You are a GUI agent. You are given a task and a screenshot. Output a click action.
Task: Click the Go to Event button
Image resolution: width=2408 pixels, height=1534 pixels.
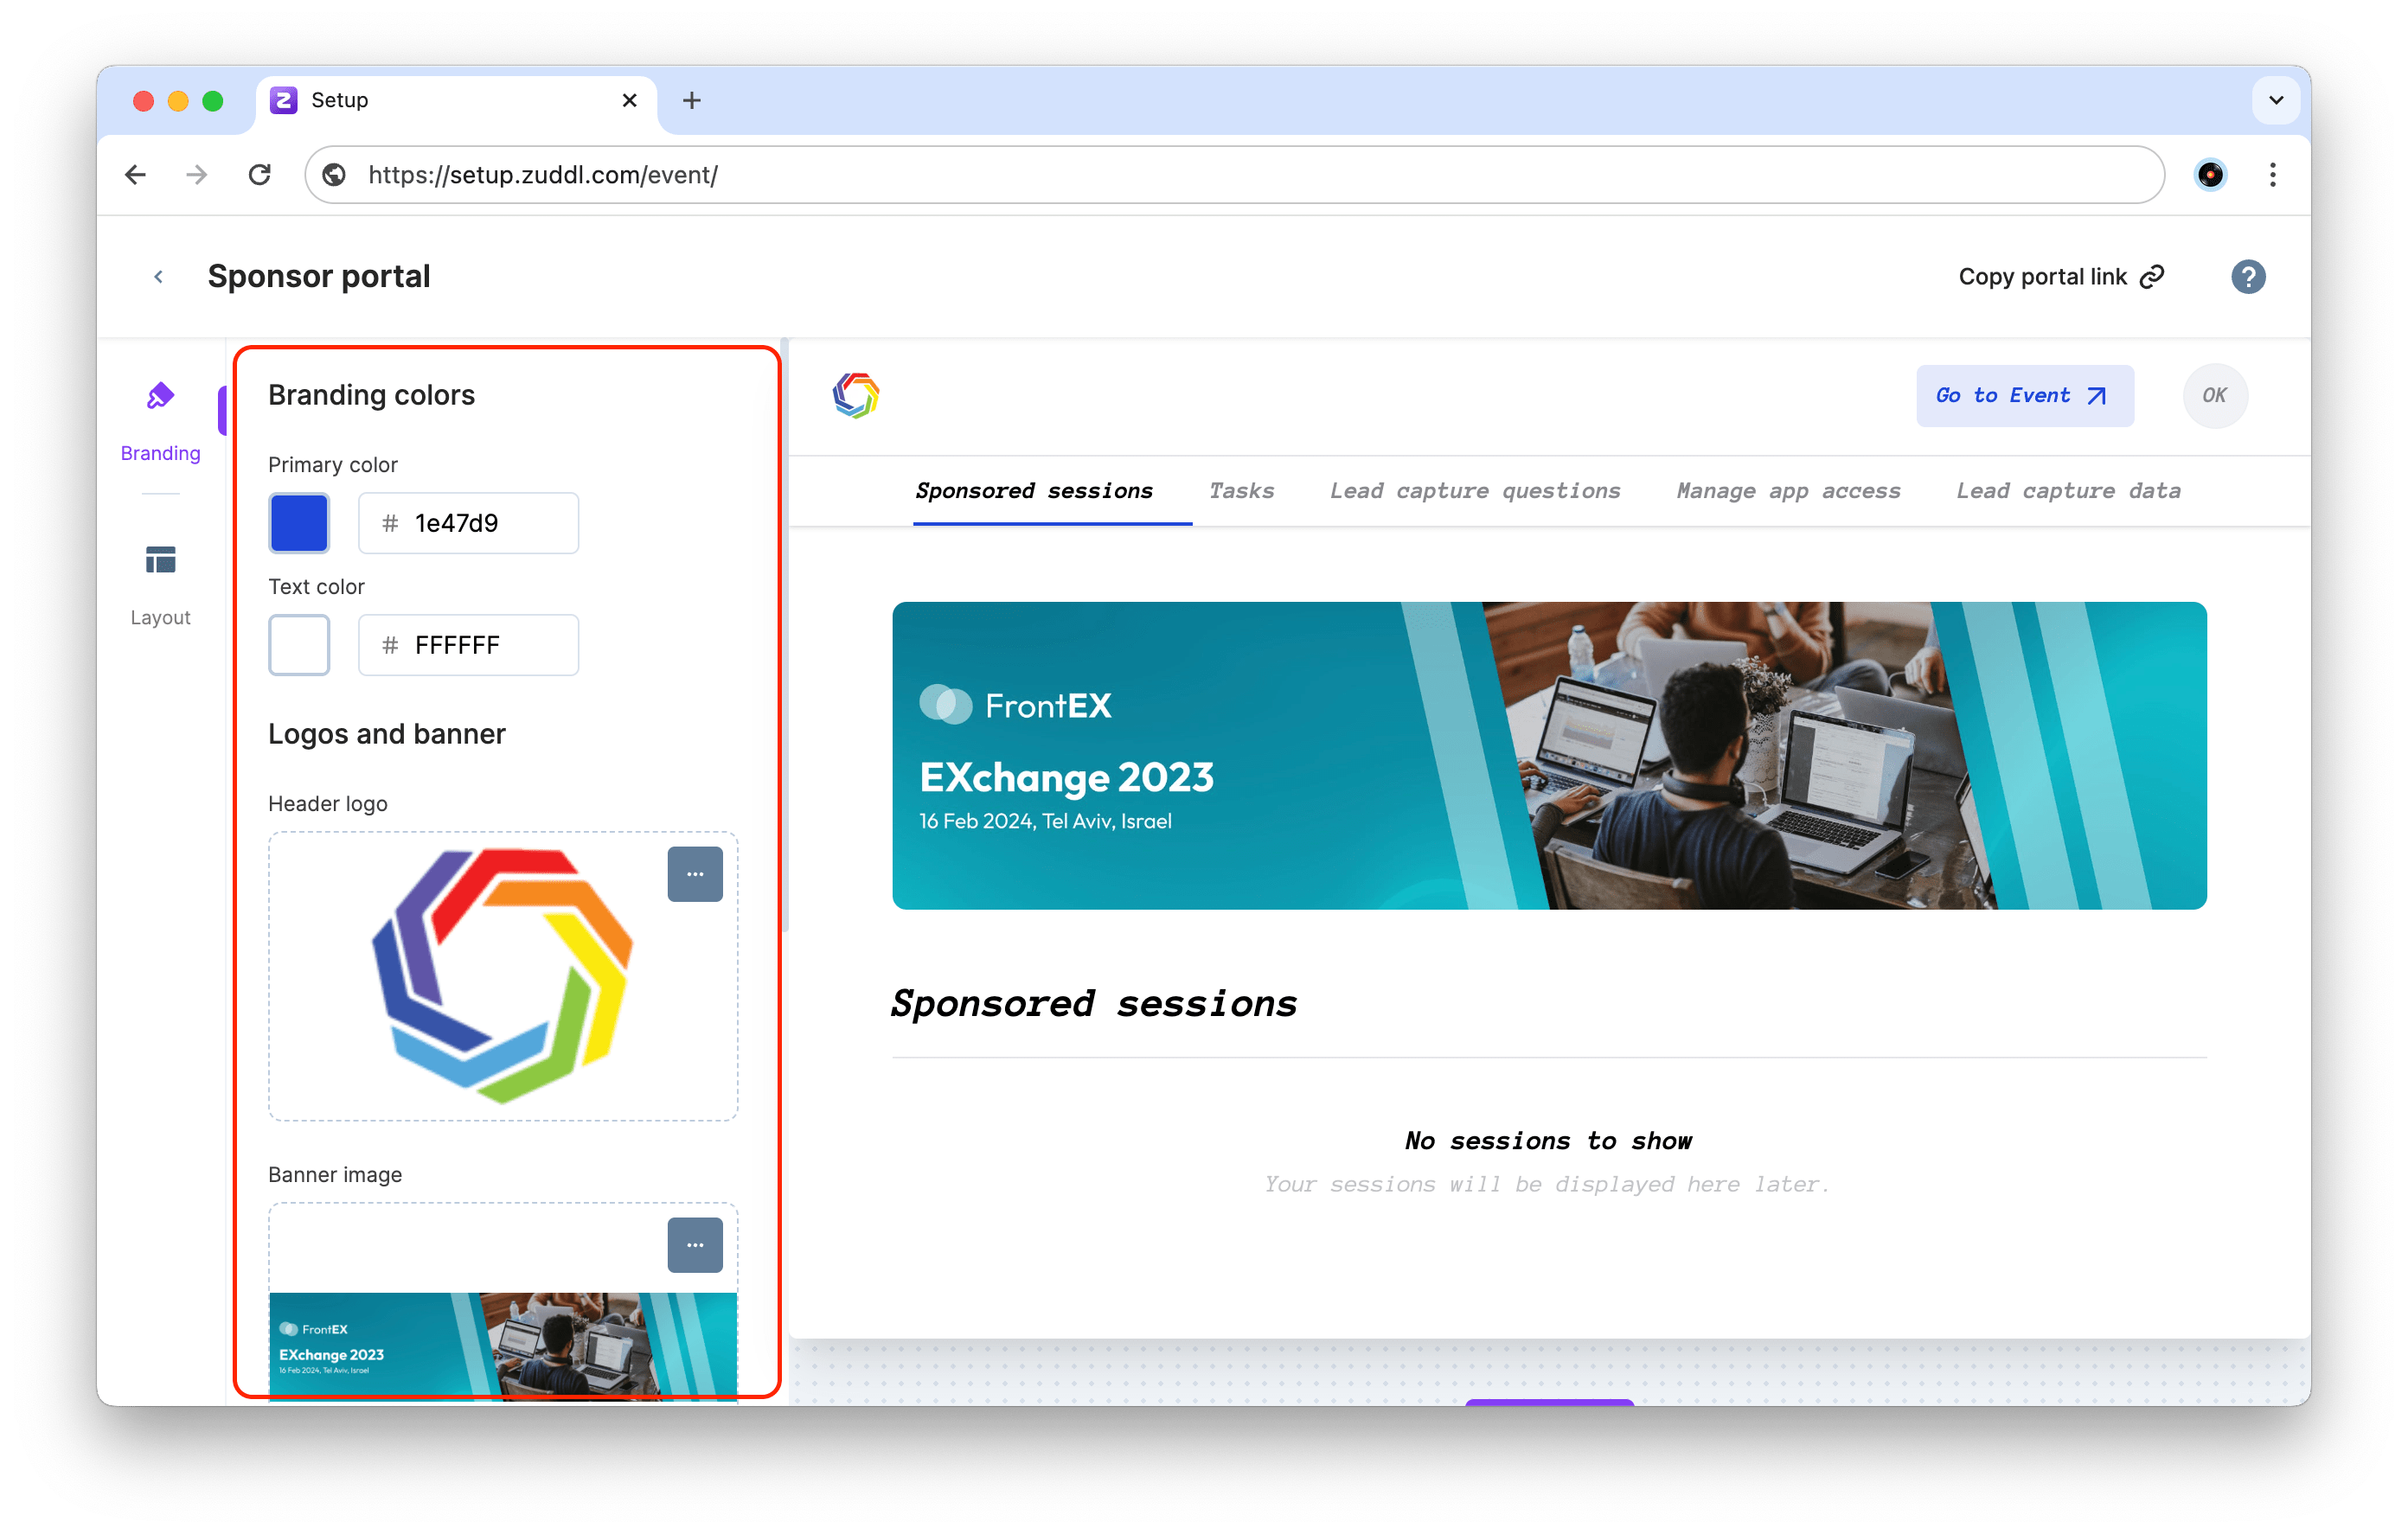(x=2024, y=396)
